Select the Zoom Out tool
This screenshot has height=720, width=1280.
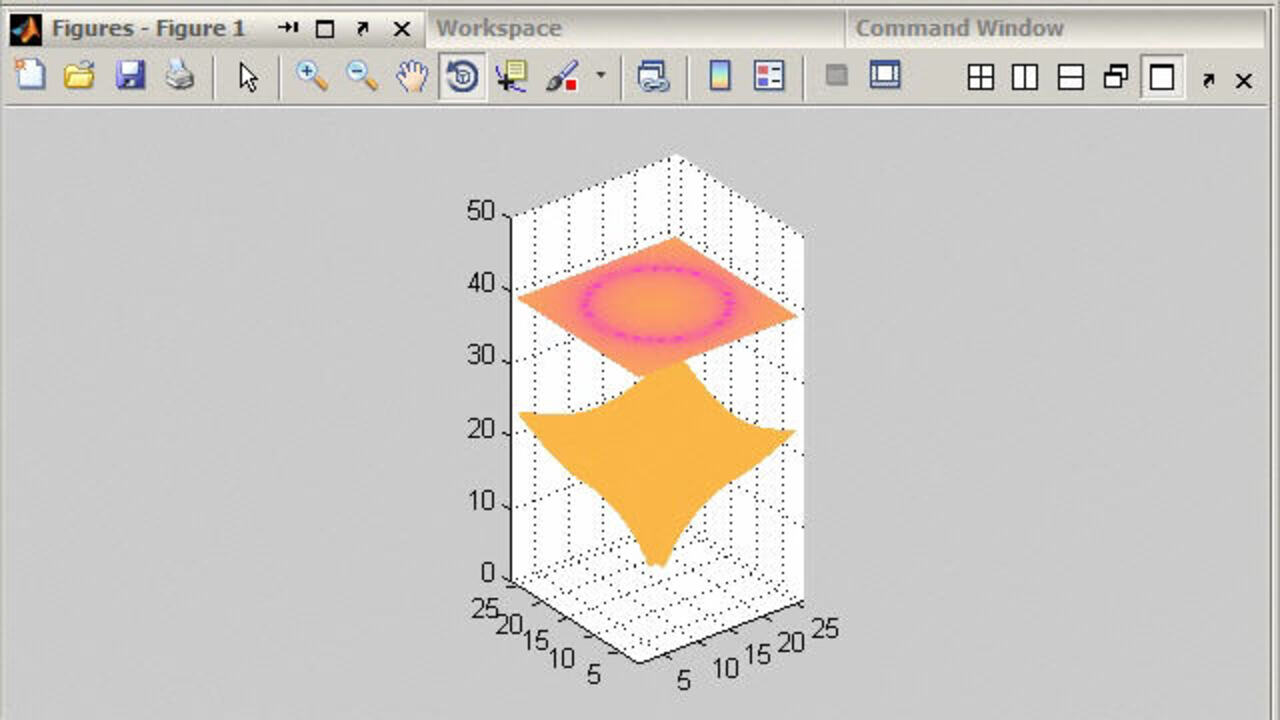[362, 77]
